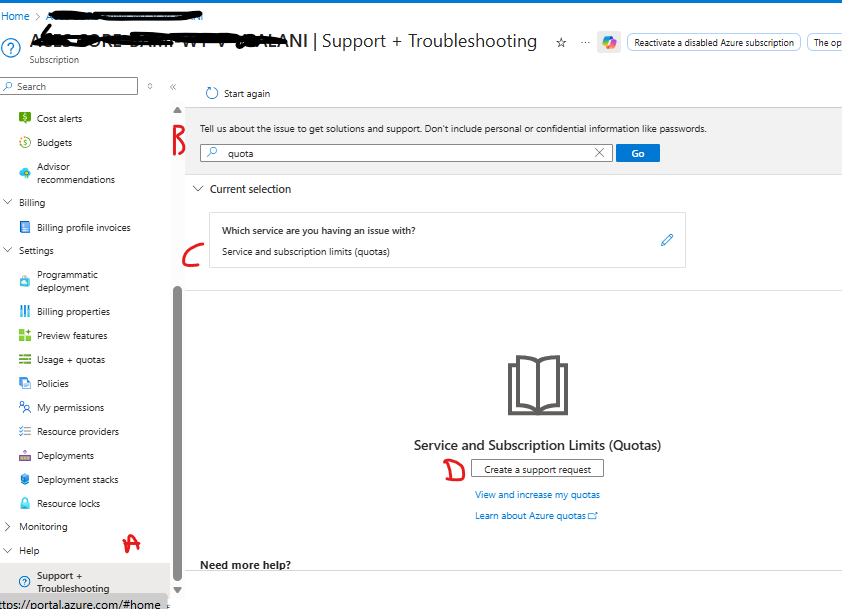Open Usage + quotas menu item
The width and height of the screenshot is (842, 609).
(71, 360)
